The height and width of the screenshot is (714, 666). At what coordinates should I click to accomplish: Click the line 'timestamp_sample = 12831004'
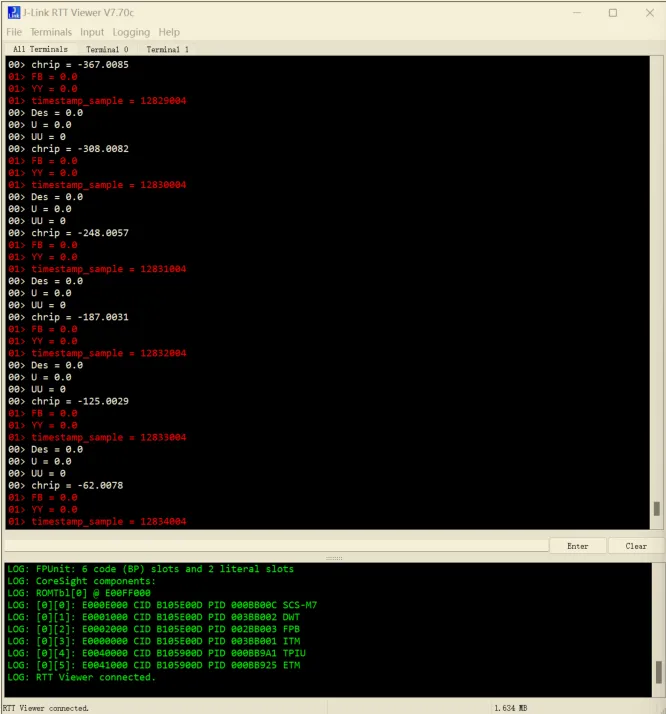click(97, 269)
